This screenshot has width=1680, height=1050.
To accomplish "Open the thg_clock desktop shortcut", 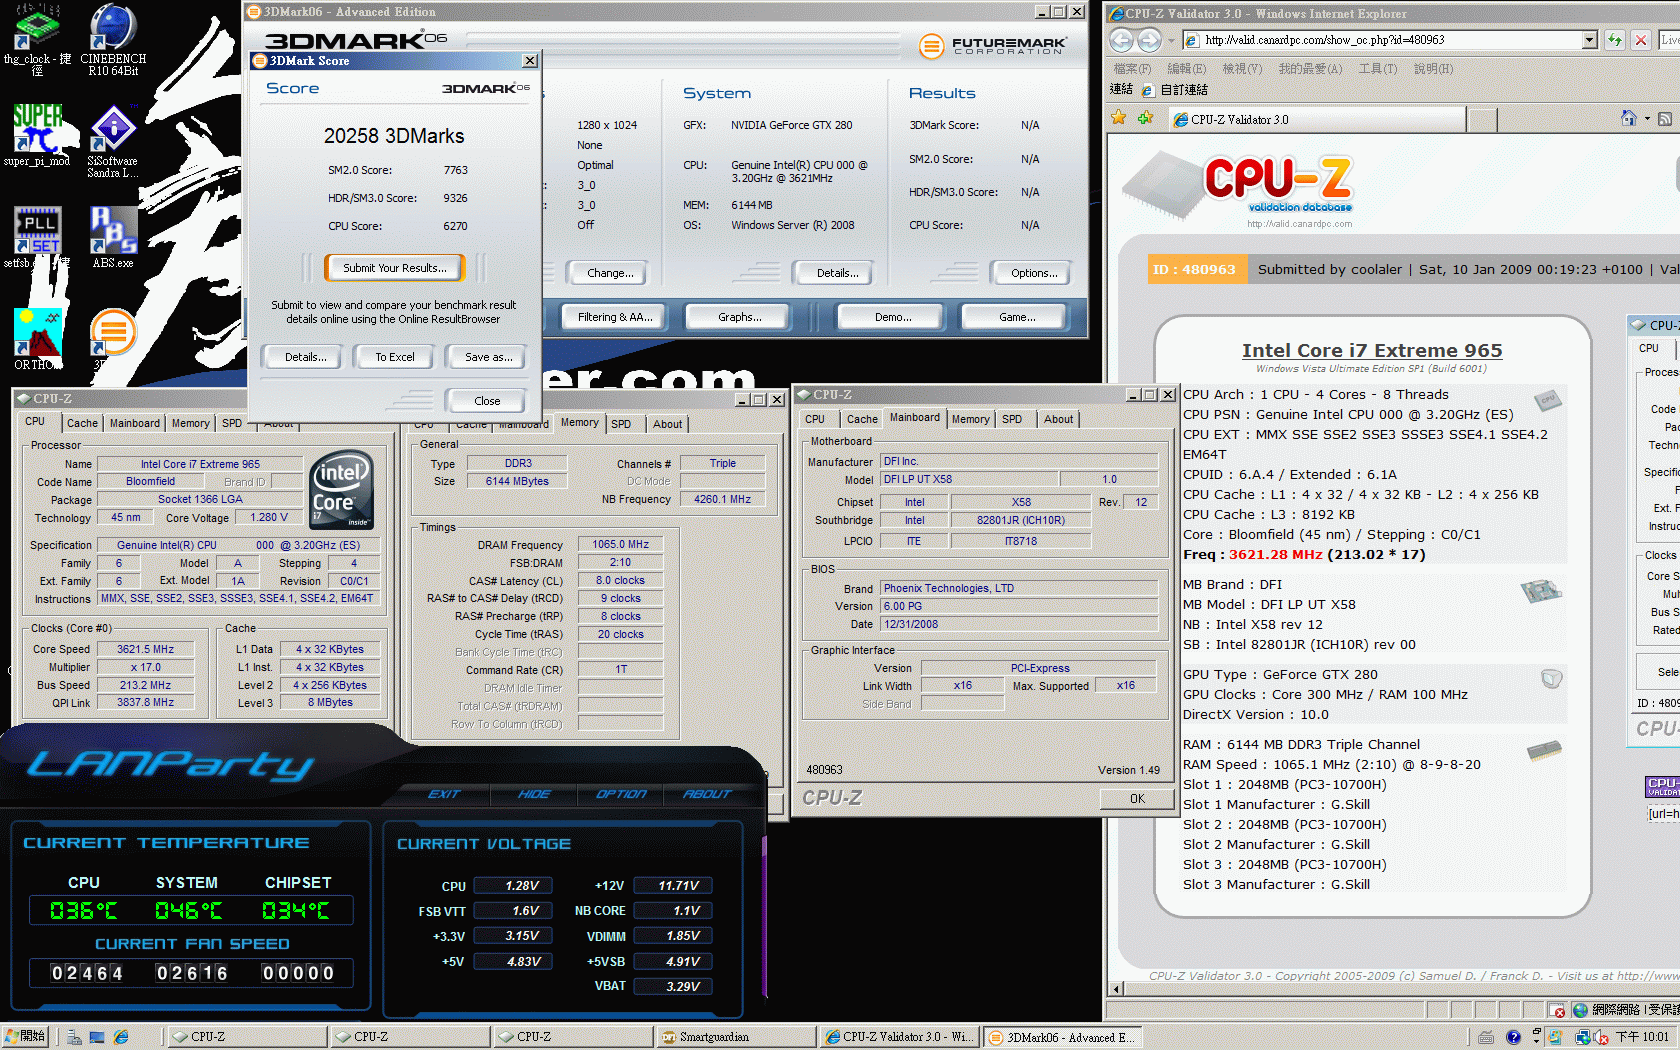I will pos(37,38).
